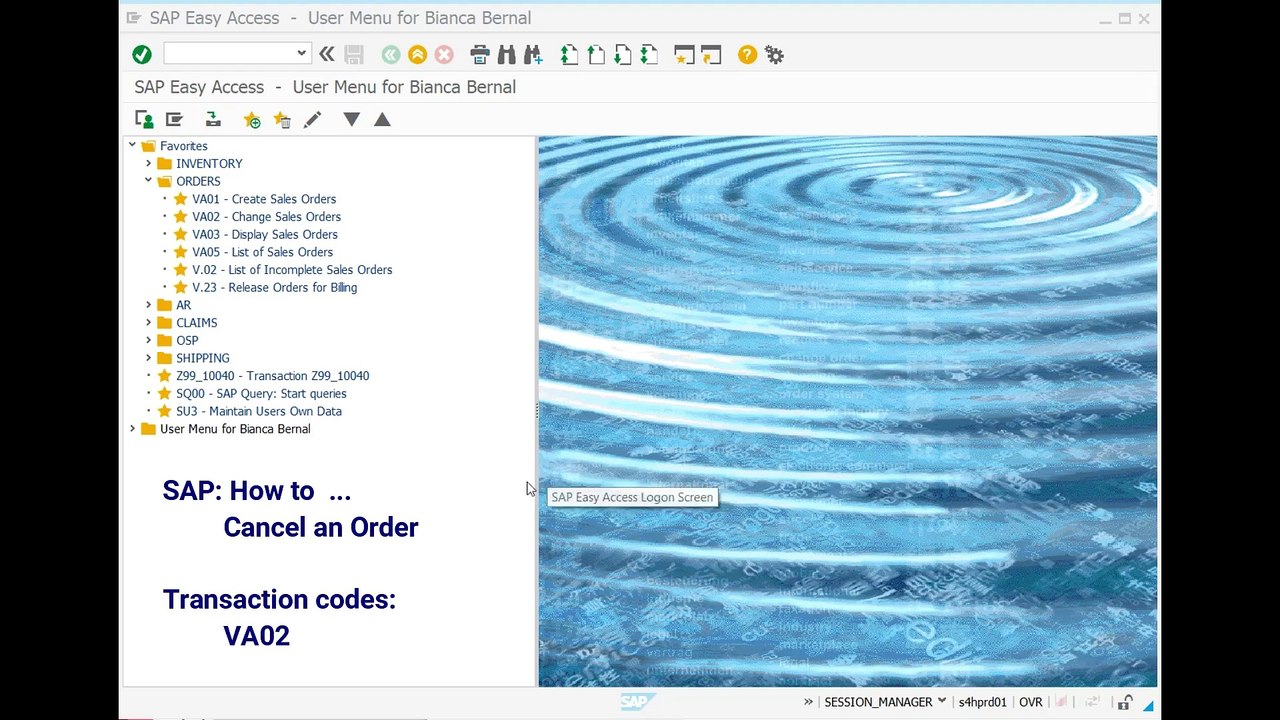Click the yellow Exit icon
1280x720 pixels.
[418, 55]
